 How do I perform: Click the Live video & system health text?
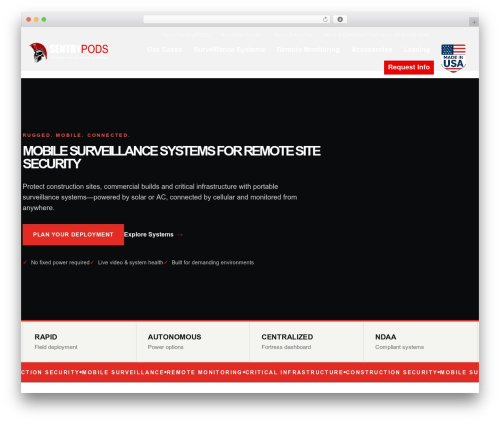pyautogui.click(x=130, y=263)
